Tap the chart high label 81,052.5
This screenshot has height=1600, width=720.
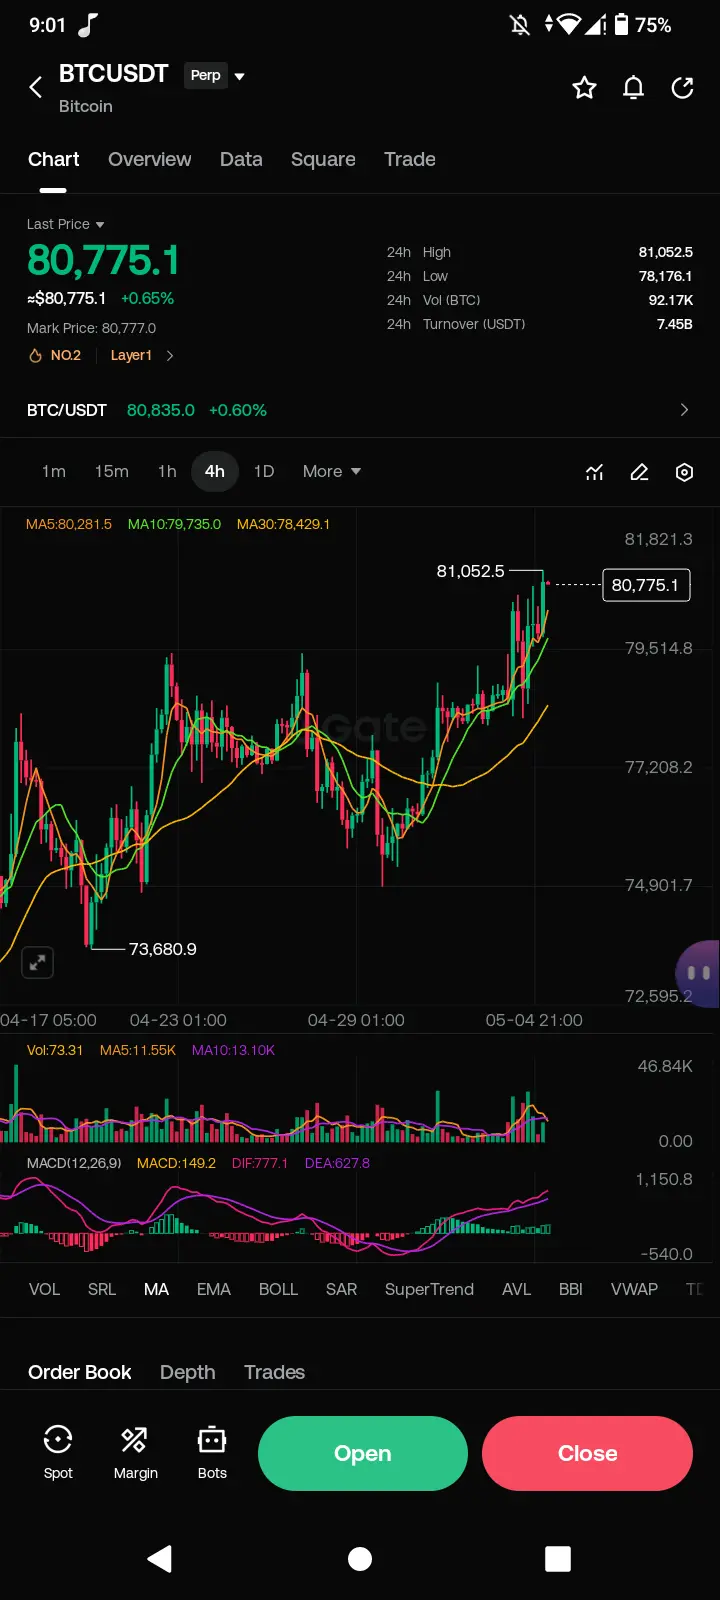[470, 571]
